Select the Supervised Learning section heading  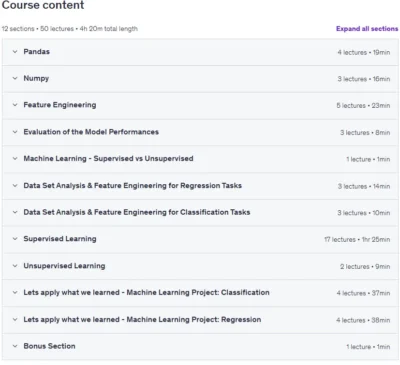[x=60, y=239]
